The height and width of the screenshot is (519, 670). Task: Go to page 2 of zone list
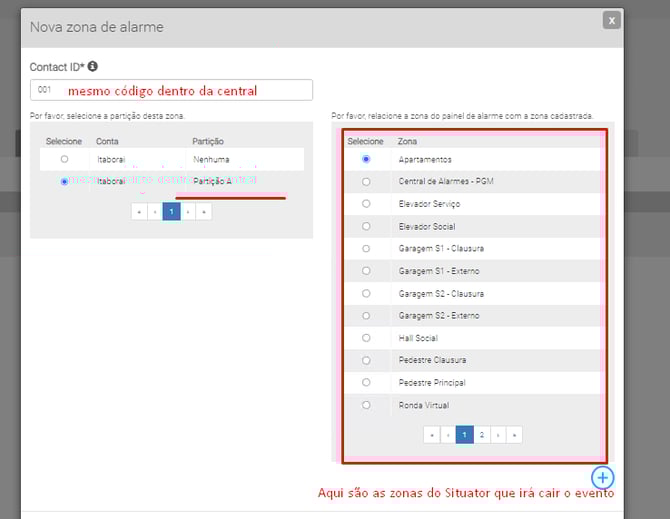[482, 435]
